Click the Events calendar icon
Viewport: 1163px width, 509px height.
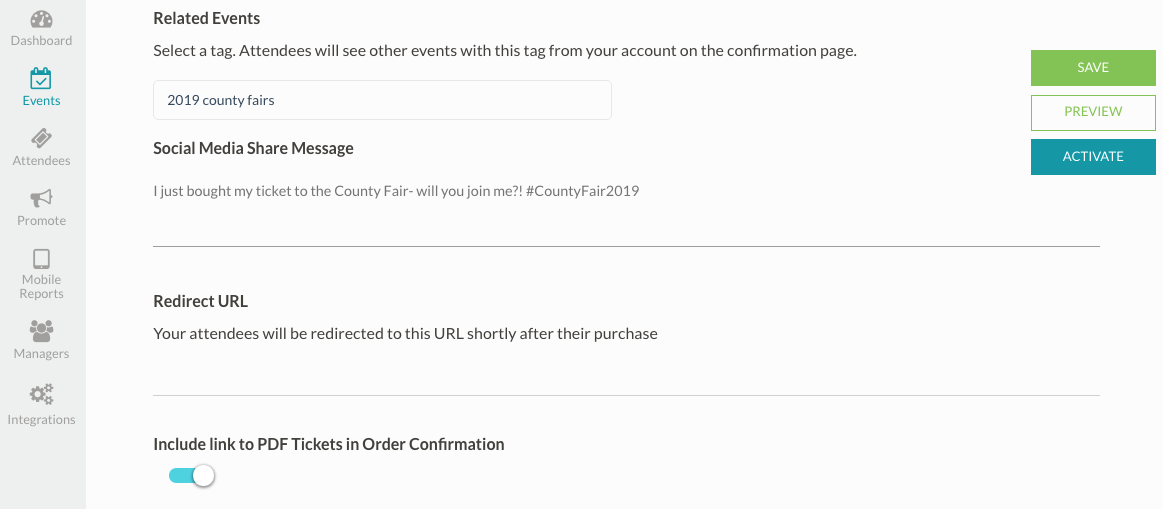pyautogui.click(x=41, y=78)
